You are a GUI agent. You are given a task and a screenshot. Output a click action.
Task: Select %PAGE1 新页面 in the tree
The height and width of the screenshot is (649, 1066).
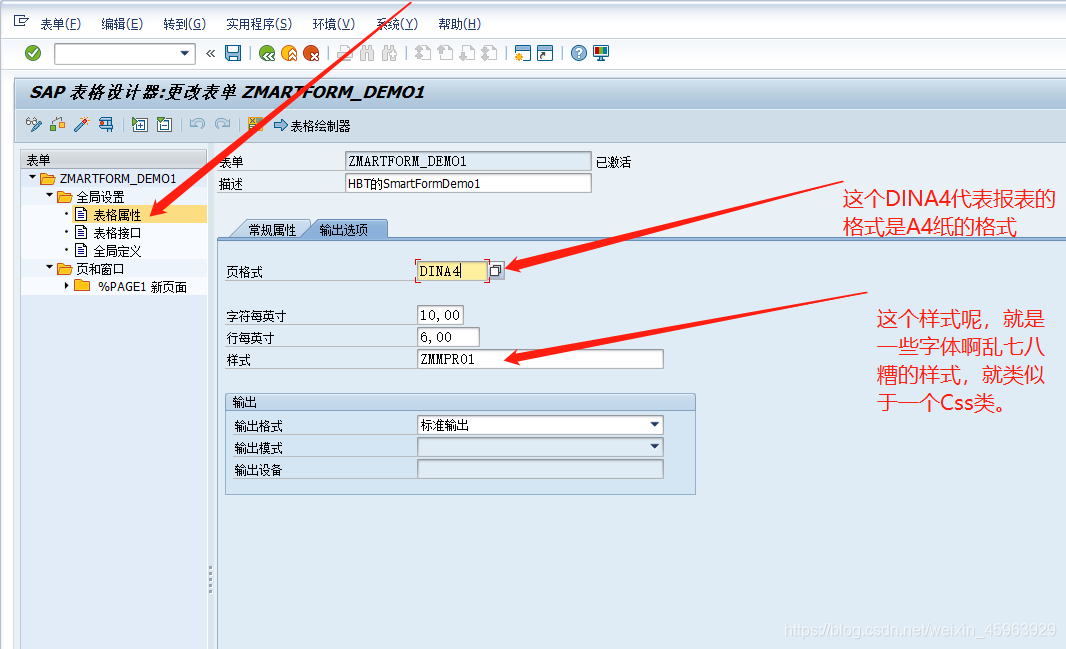[x=141, y=287]
